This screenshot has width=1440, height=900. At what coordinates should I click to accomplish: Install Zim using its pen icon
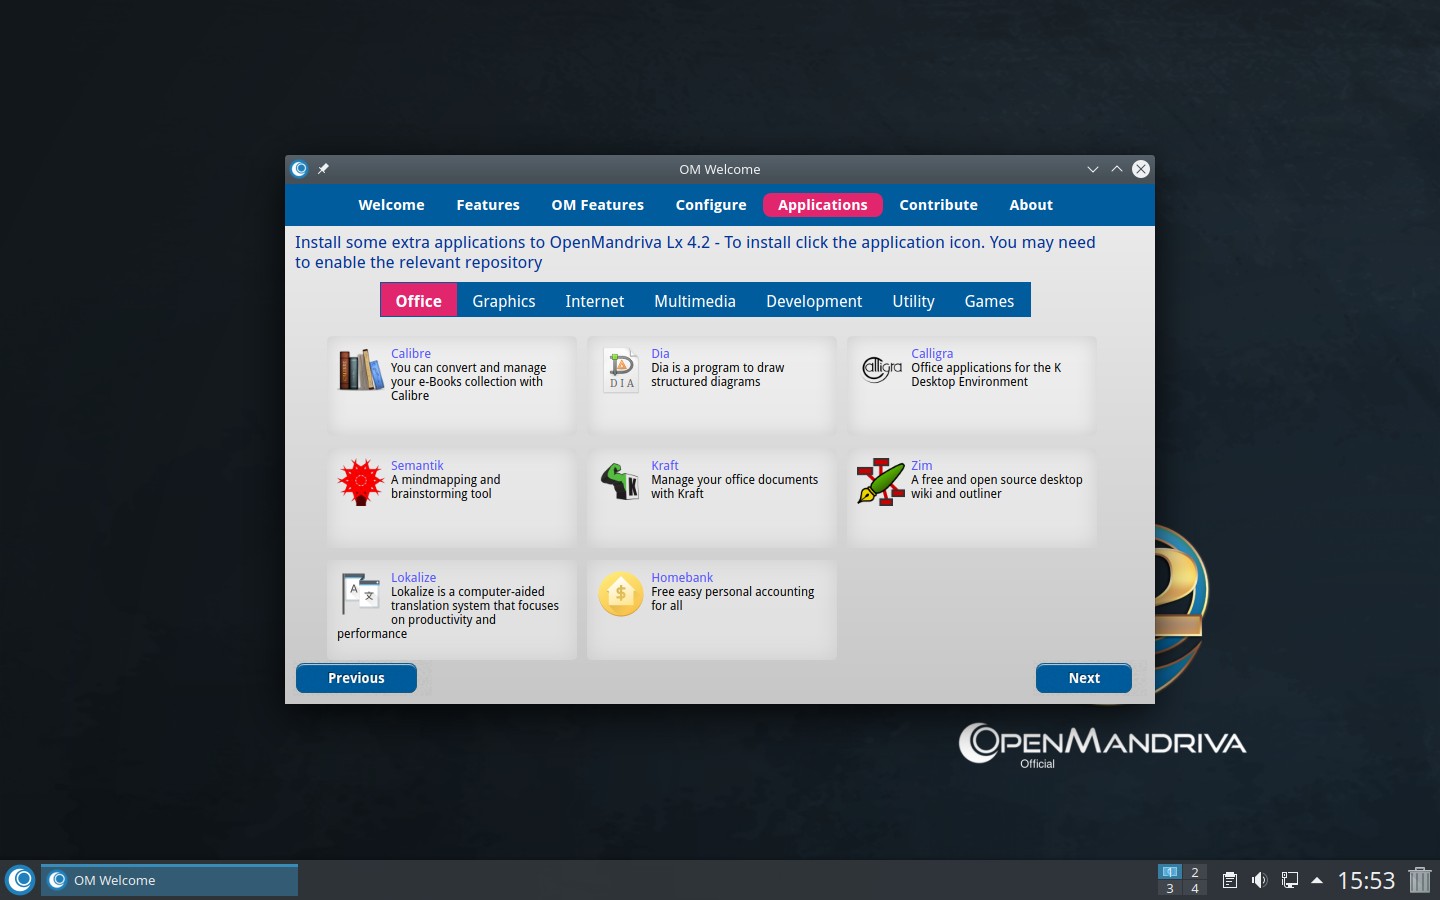click(881, 482)
